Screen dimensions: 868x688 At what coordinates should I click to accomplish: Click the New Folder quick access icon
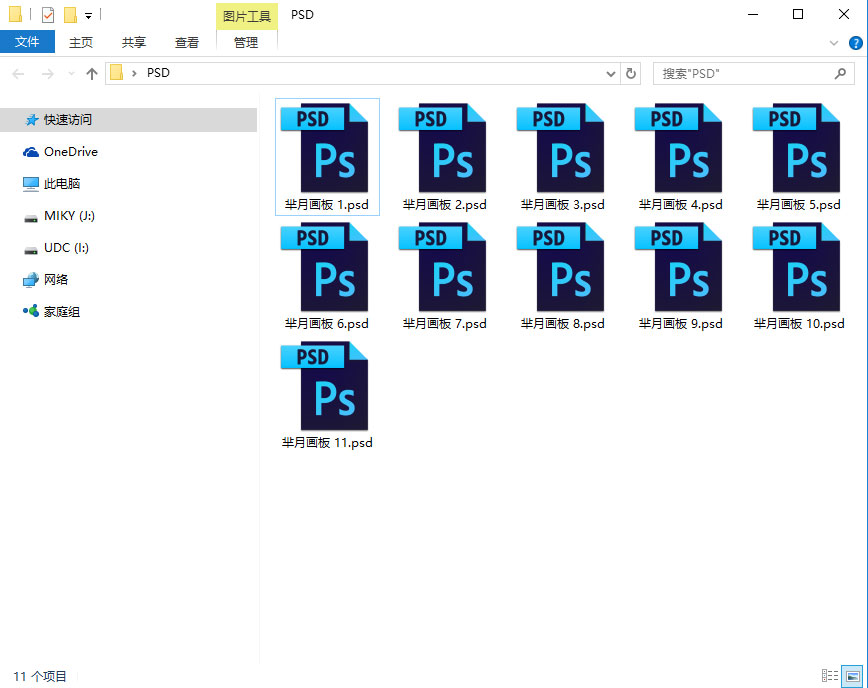pyautogui.click(x=70, y=14)
